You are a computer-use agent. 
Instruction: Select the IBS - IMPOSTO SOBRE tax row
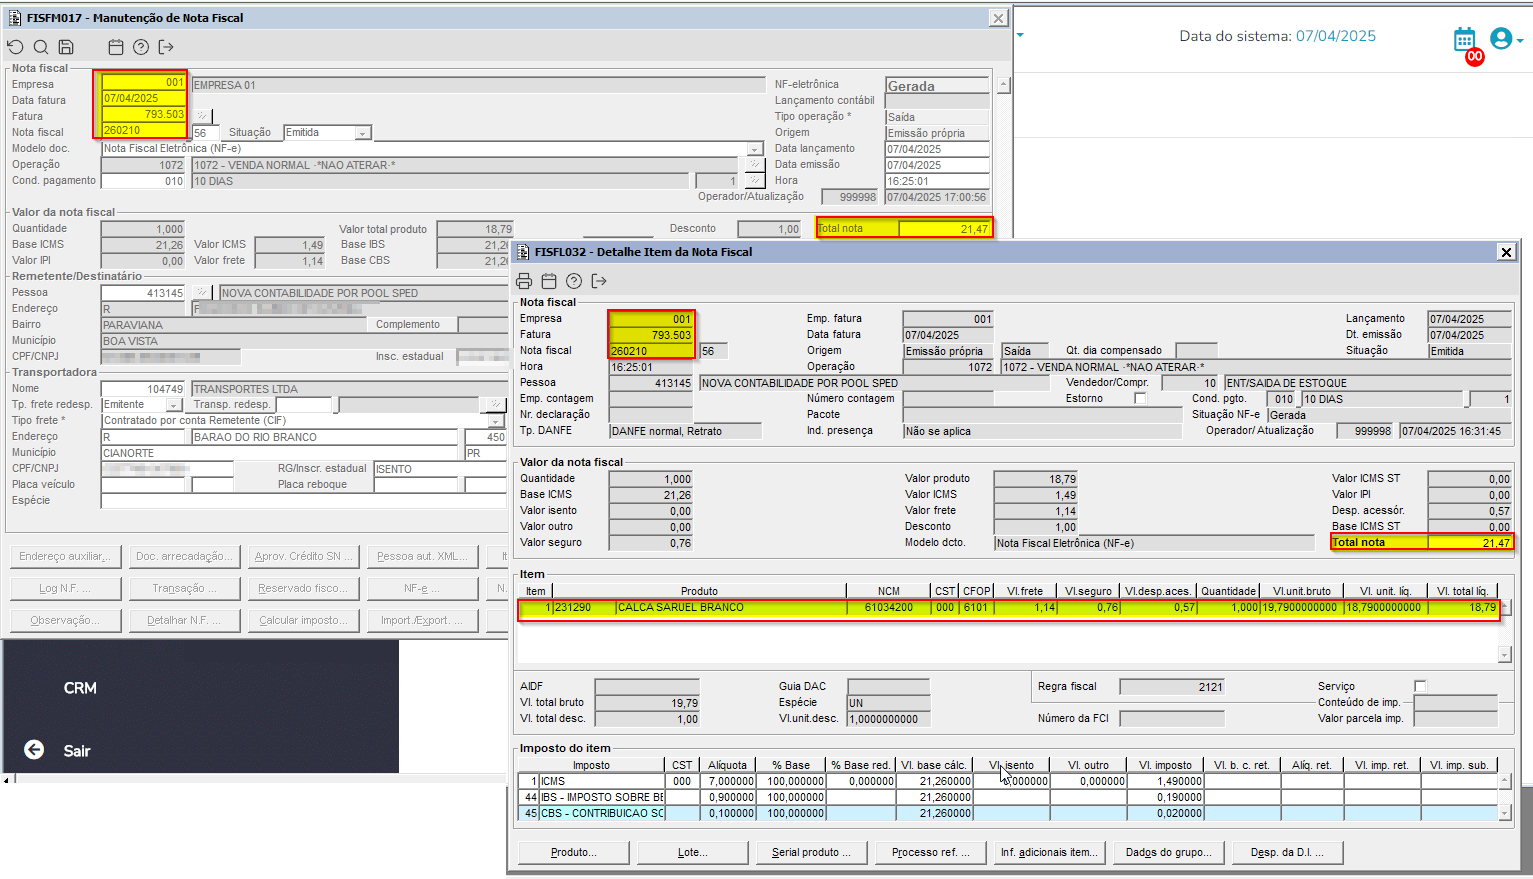tap(1007, 797)
